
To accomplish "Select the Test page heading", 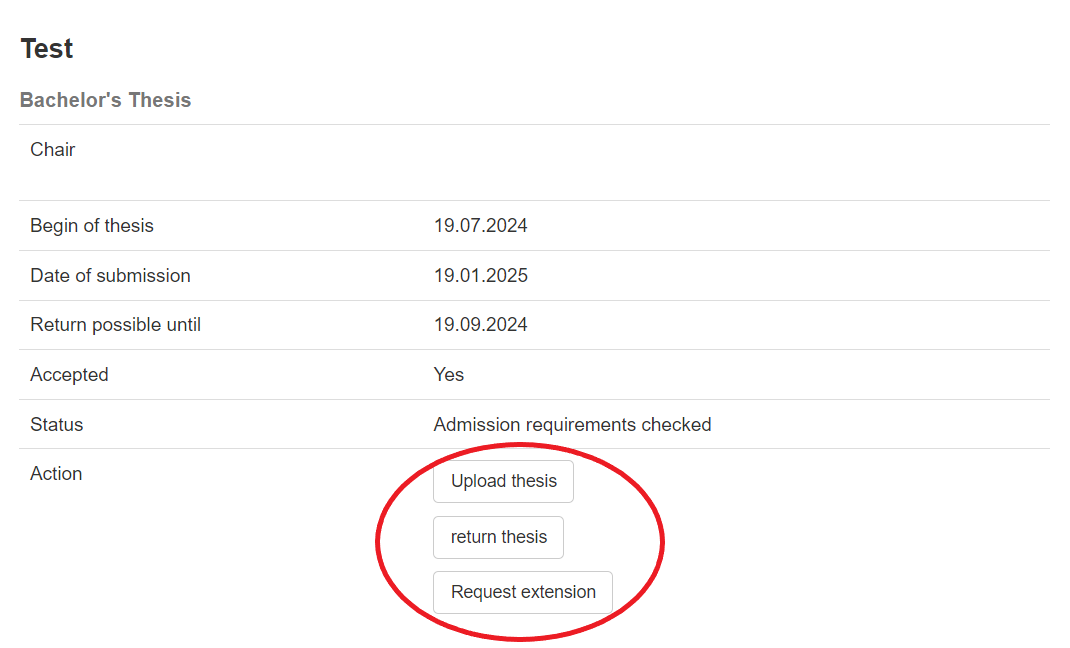I will 47,48.
